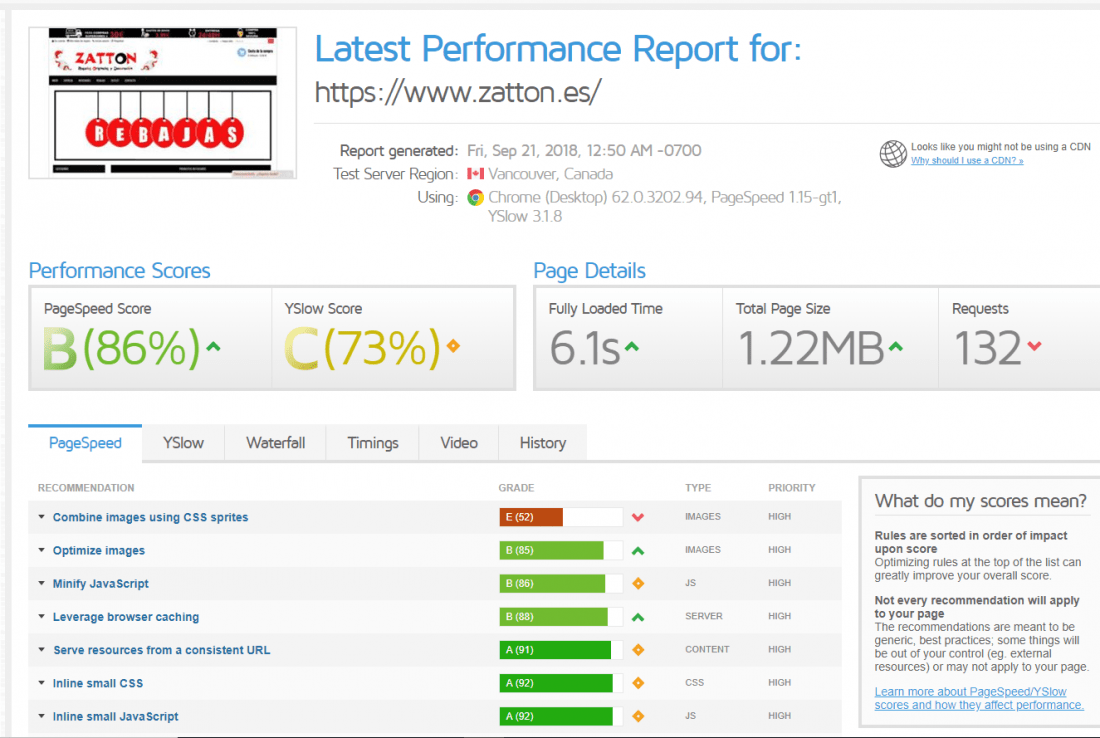Click the https://www.zatton.es/ report URL

coord(458,92)
